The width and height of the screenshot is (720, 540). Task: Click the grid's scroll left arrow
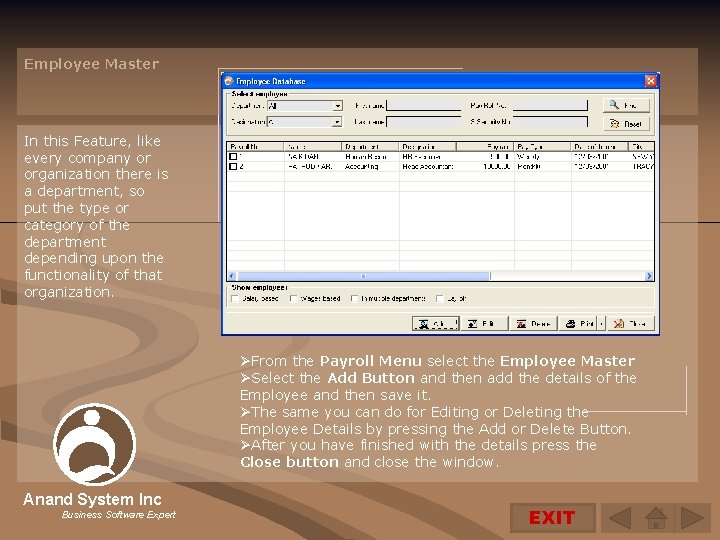click(x=232, y=276)
